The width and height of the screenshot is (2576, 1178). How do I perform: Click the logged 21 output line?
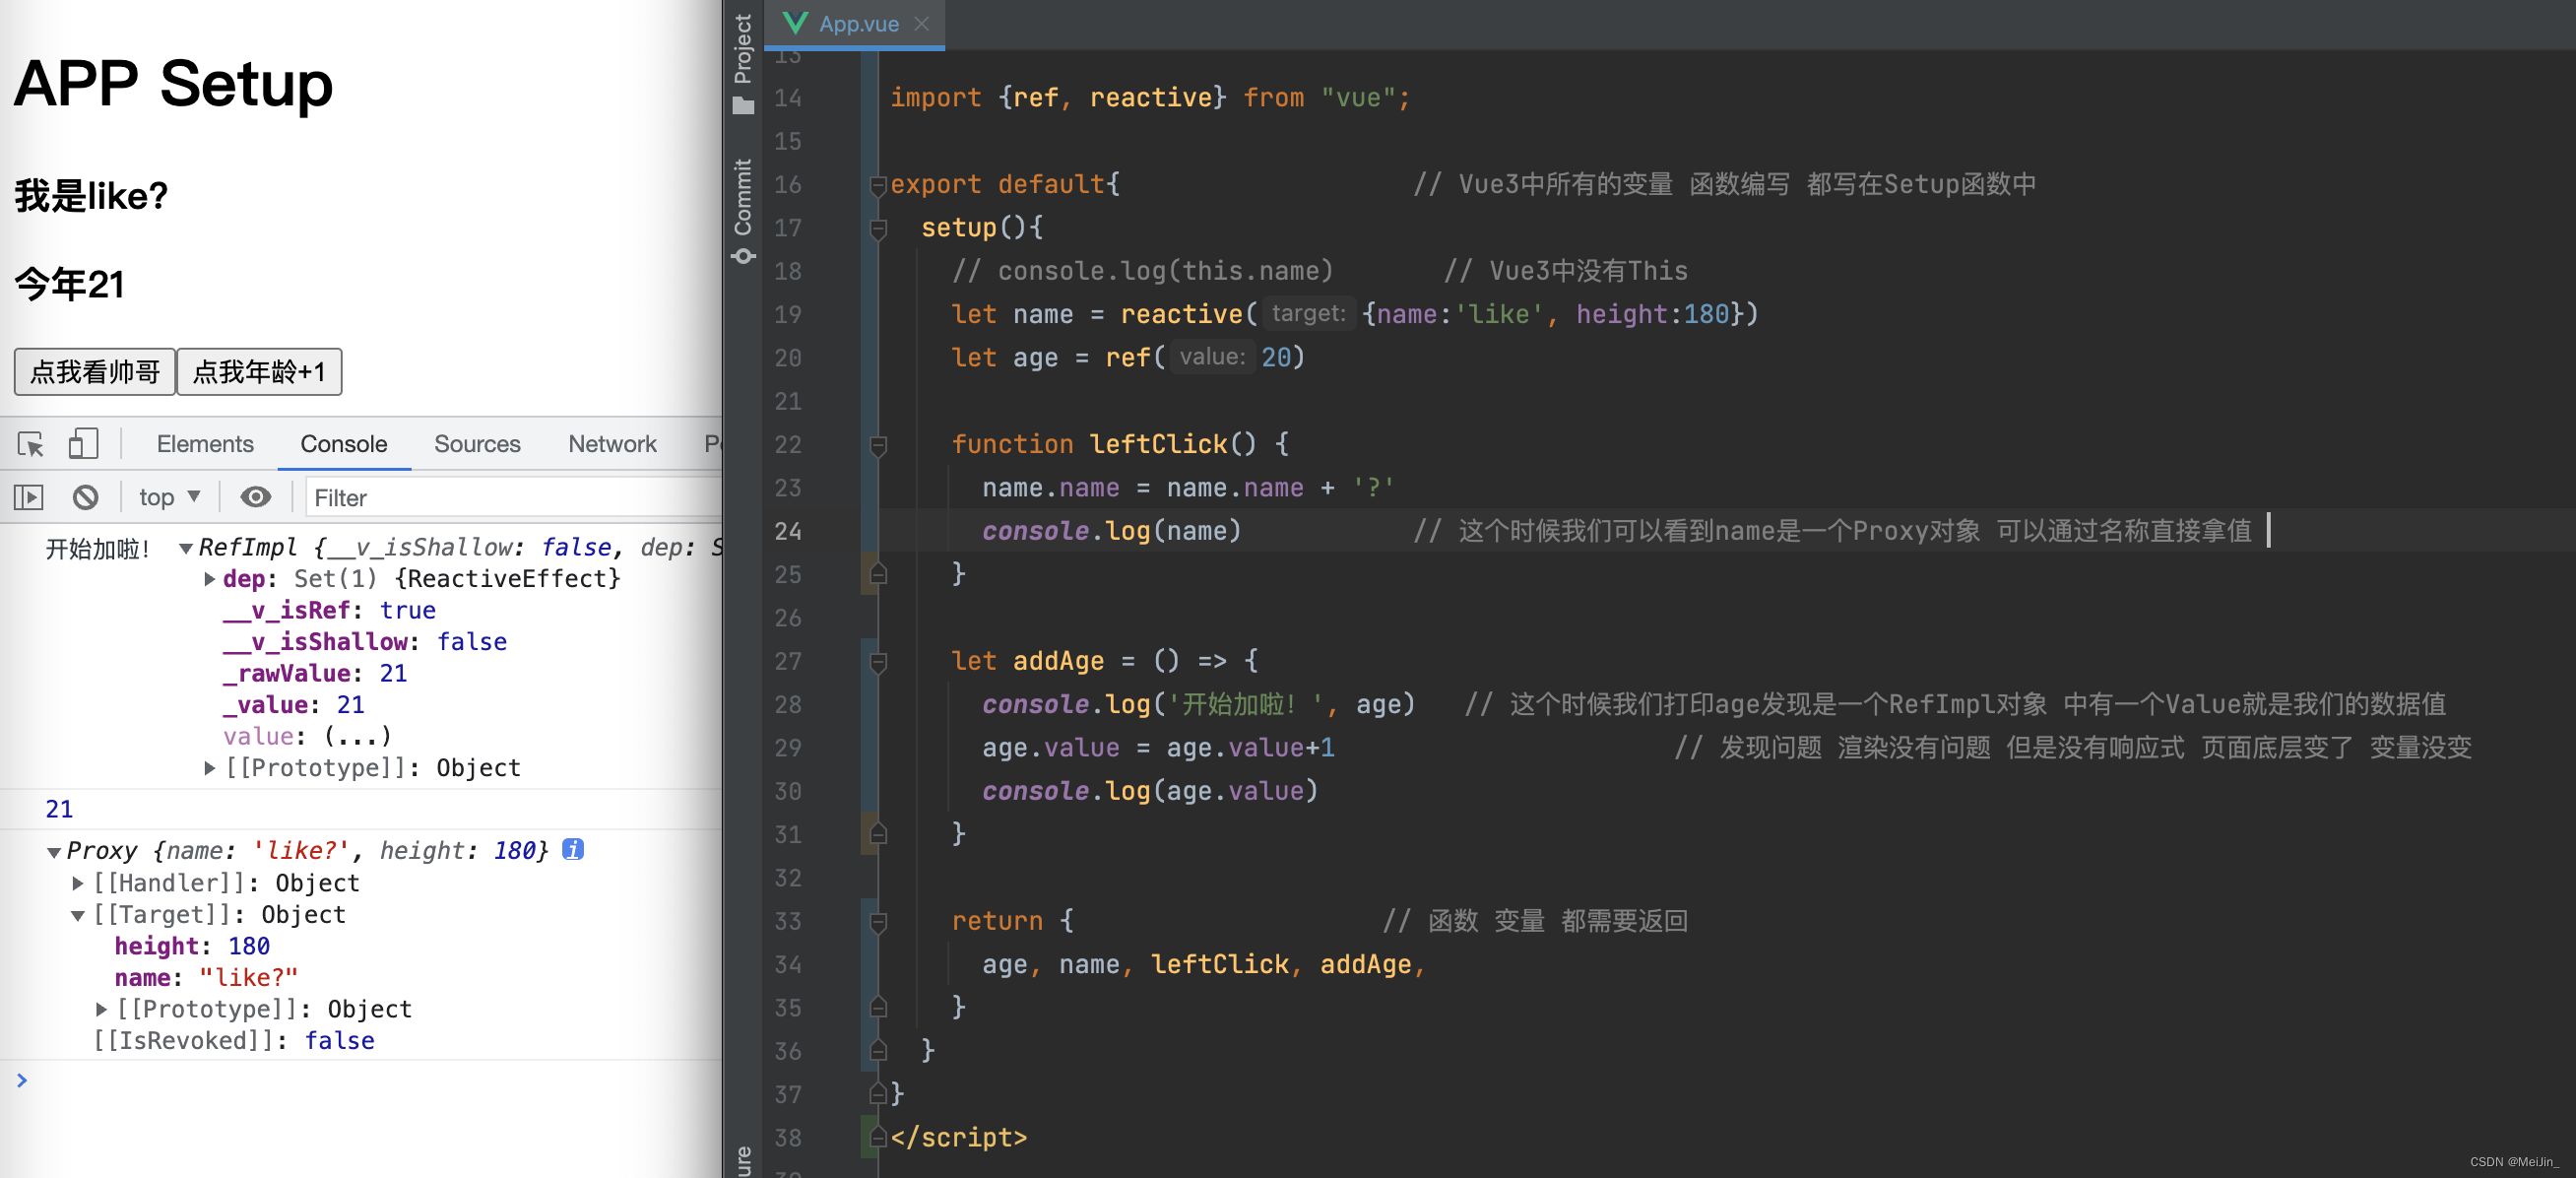(59, 809)
